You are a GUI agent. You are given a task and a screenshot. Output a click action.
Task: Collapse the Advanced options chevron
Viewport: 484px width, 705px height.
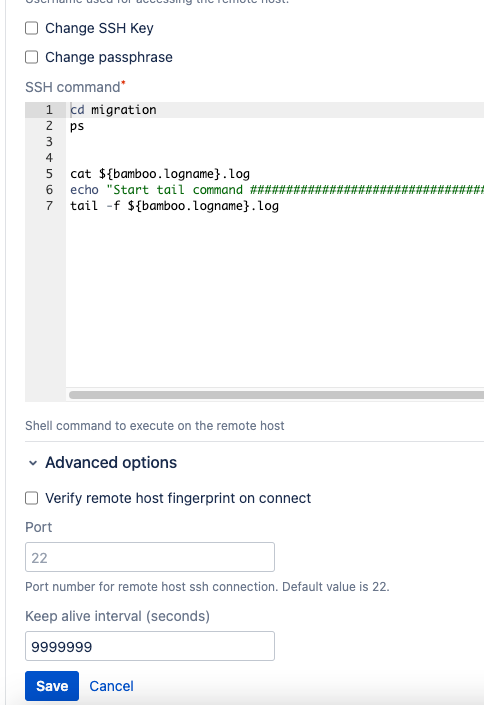tap(33, 463)
